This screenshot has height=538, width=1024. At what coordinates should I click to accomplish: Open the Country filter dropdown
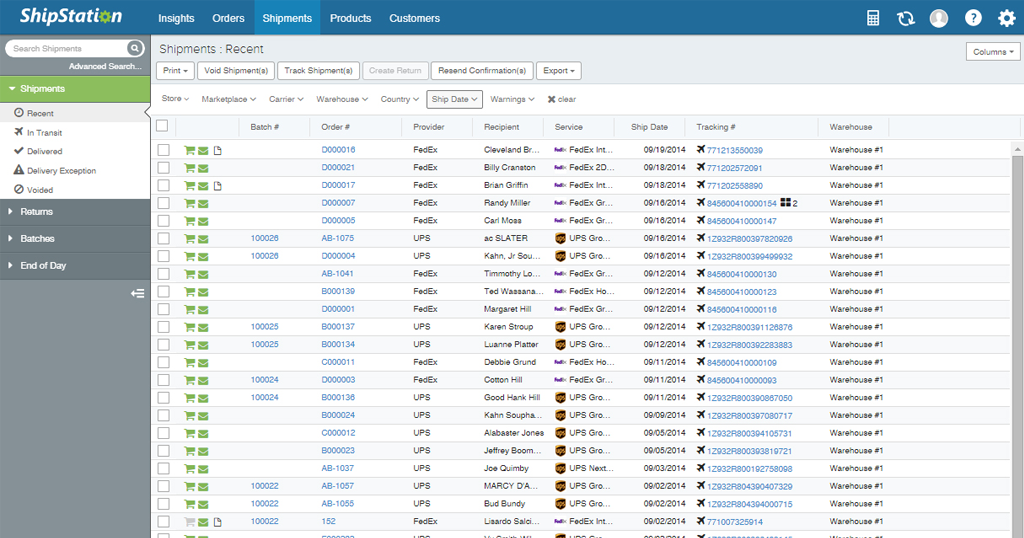coord(400,99)
